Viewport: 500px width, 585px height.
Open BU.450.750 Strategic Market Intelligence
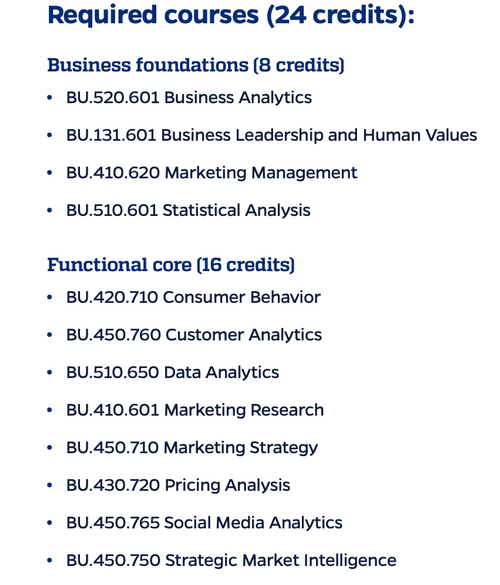(231, 561)
